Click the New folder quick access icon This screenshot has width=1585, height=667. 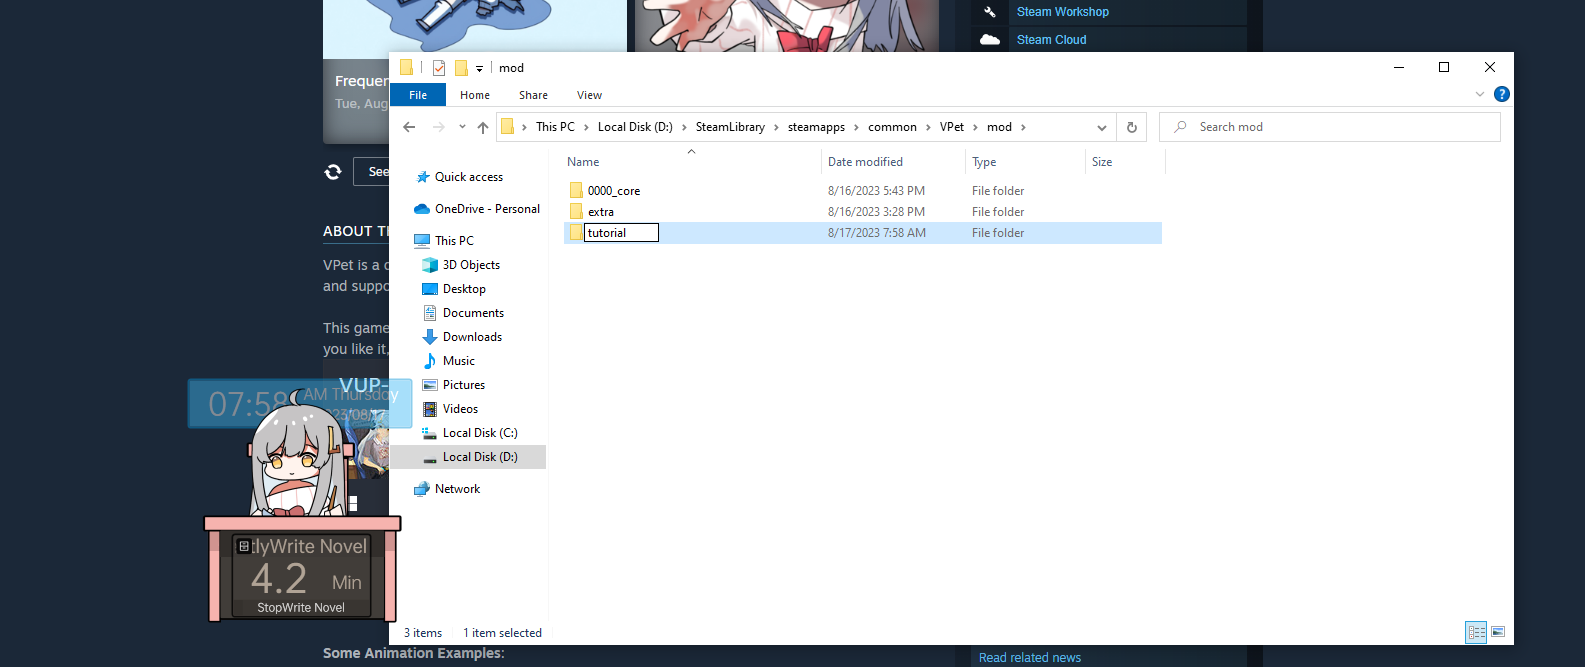coord(461,68)
